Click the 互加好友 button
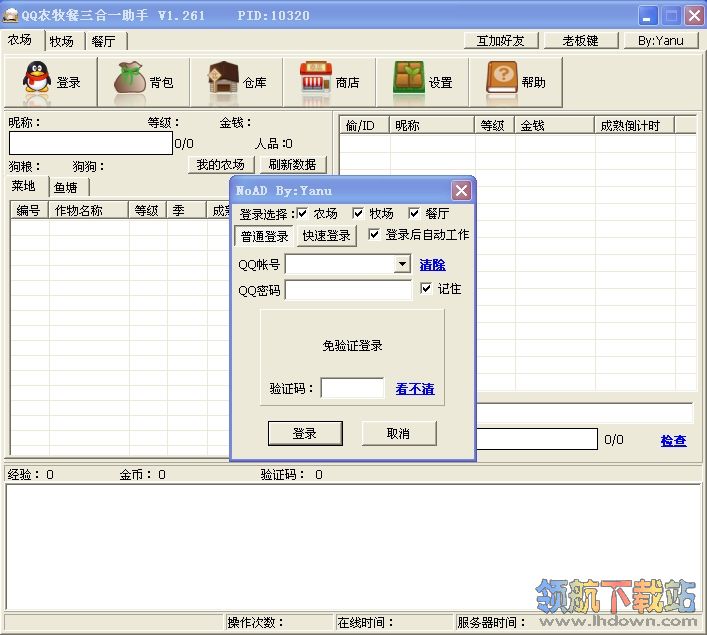 [x=501, y=41]
